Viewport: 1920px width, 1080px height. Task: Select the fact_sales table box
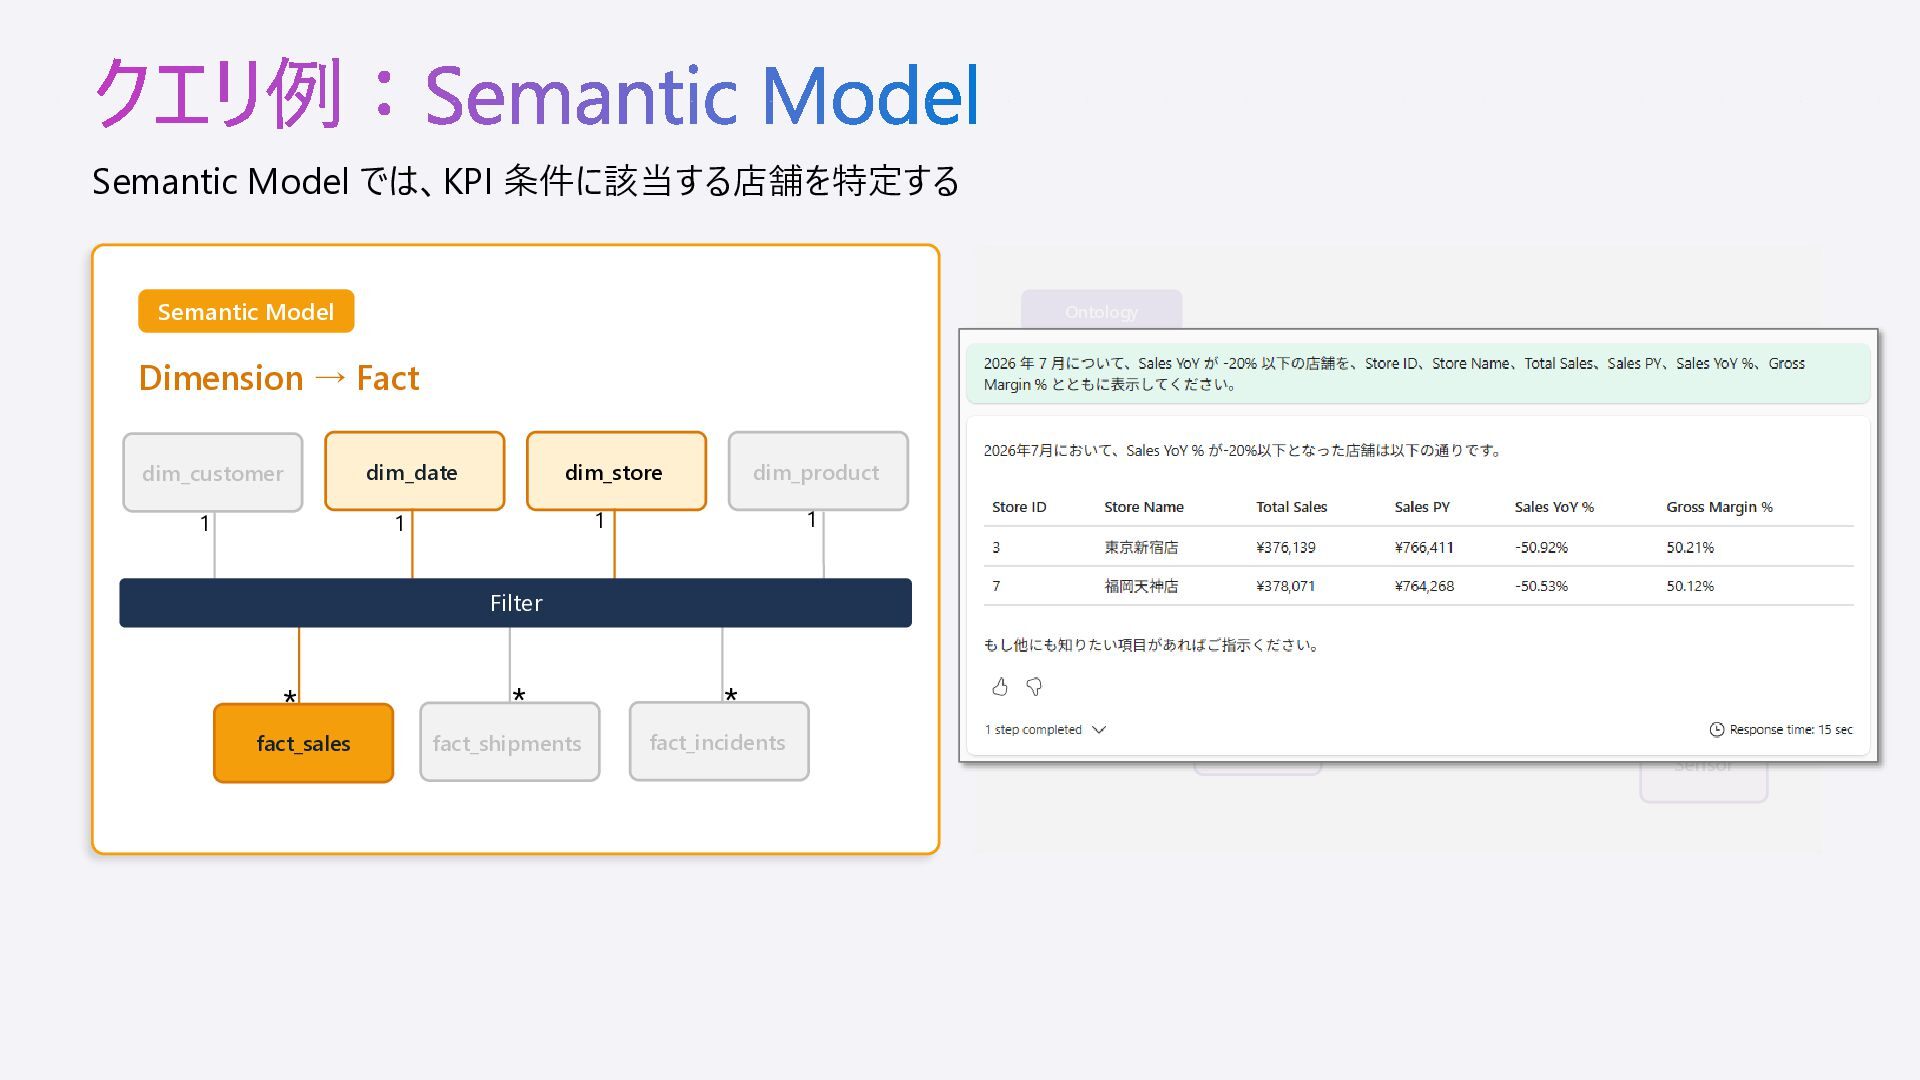pos(303,743)
